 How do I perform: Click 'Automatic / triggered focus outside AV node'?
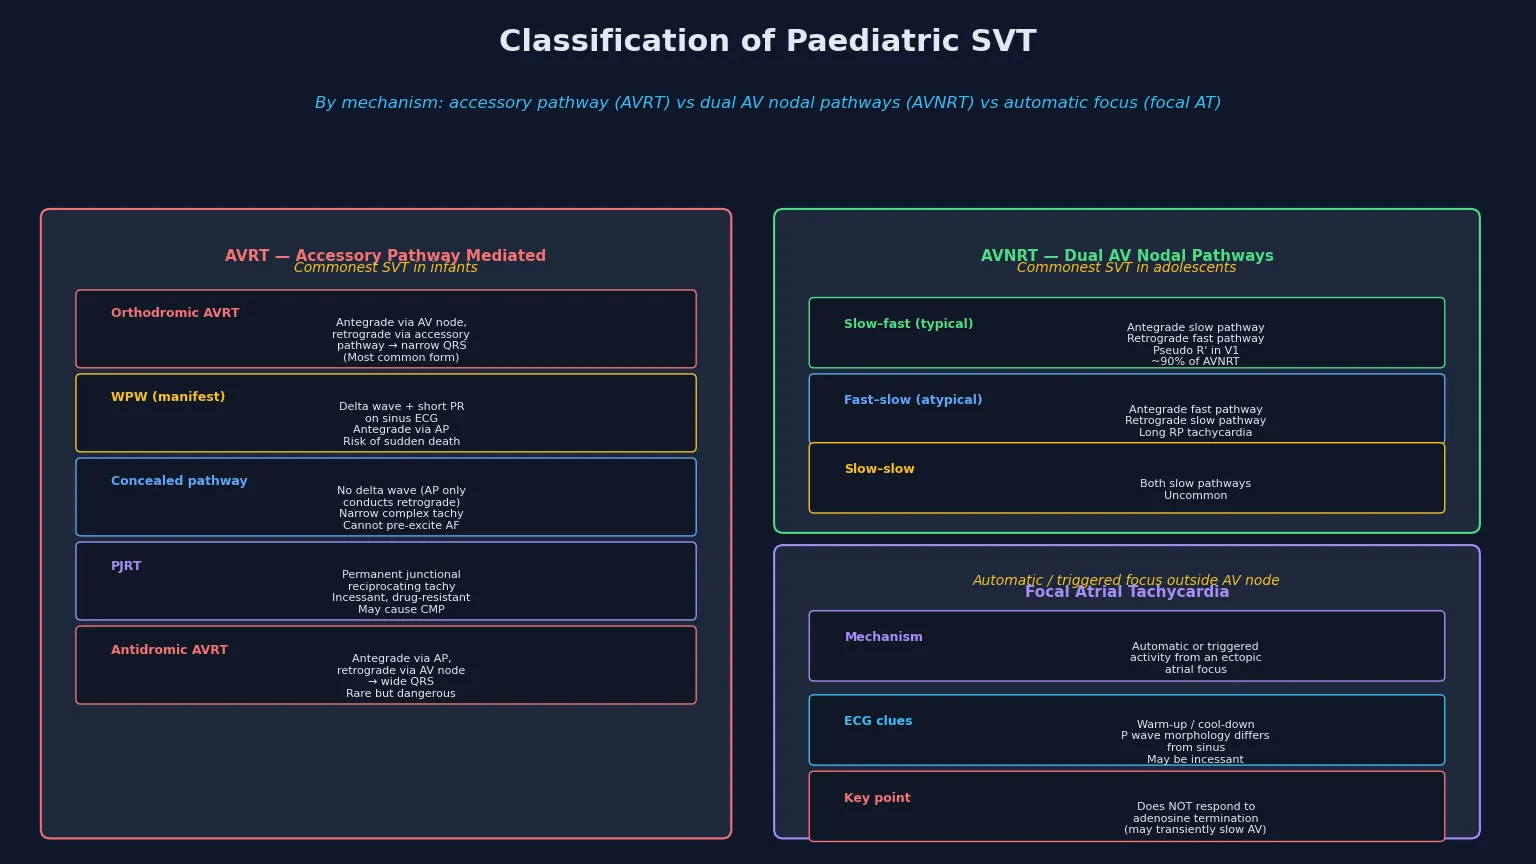click(x=1126, y=581)
